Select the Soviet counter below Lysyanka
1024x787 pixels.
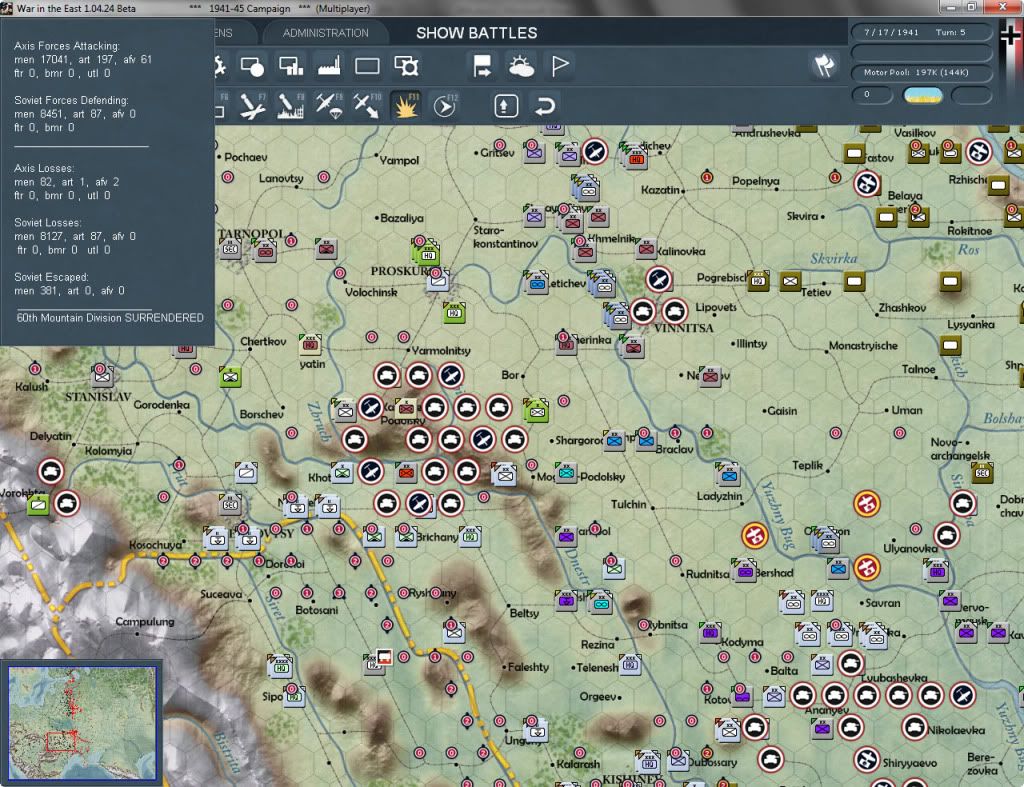(950, 344)
